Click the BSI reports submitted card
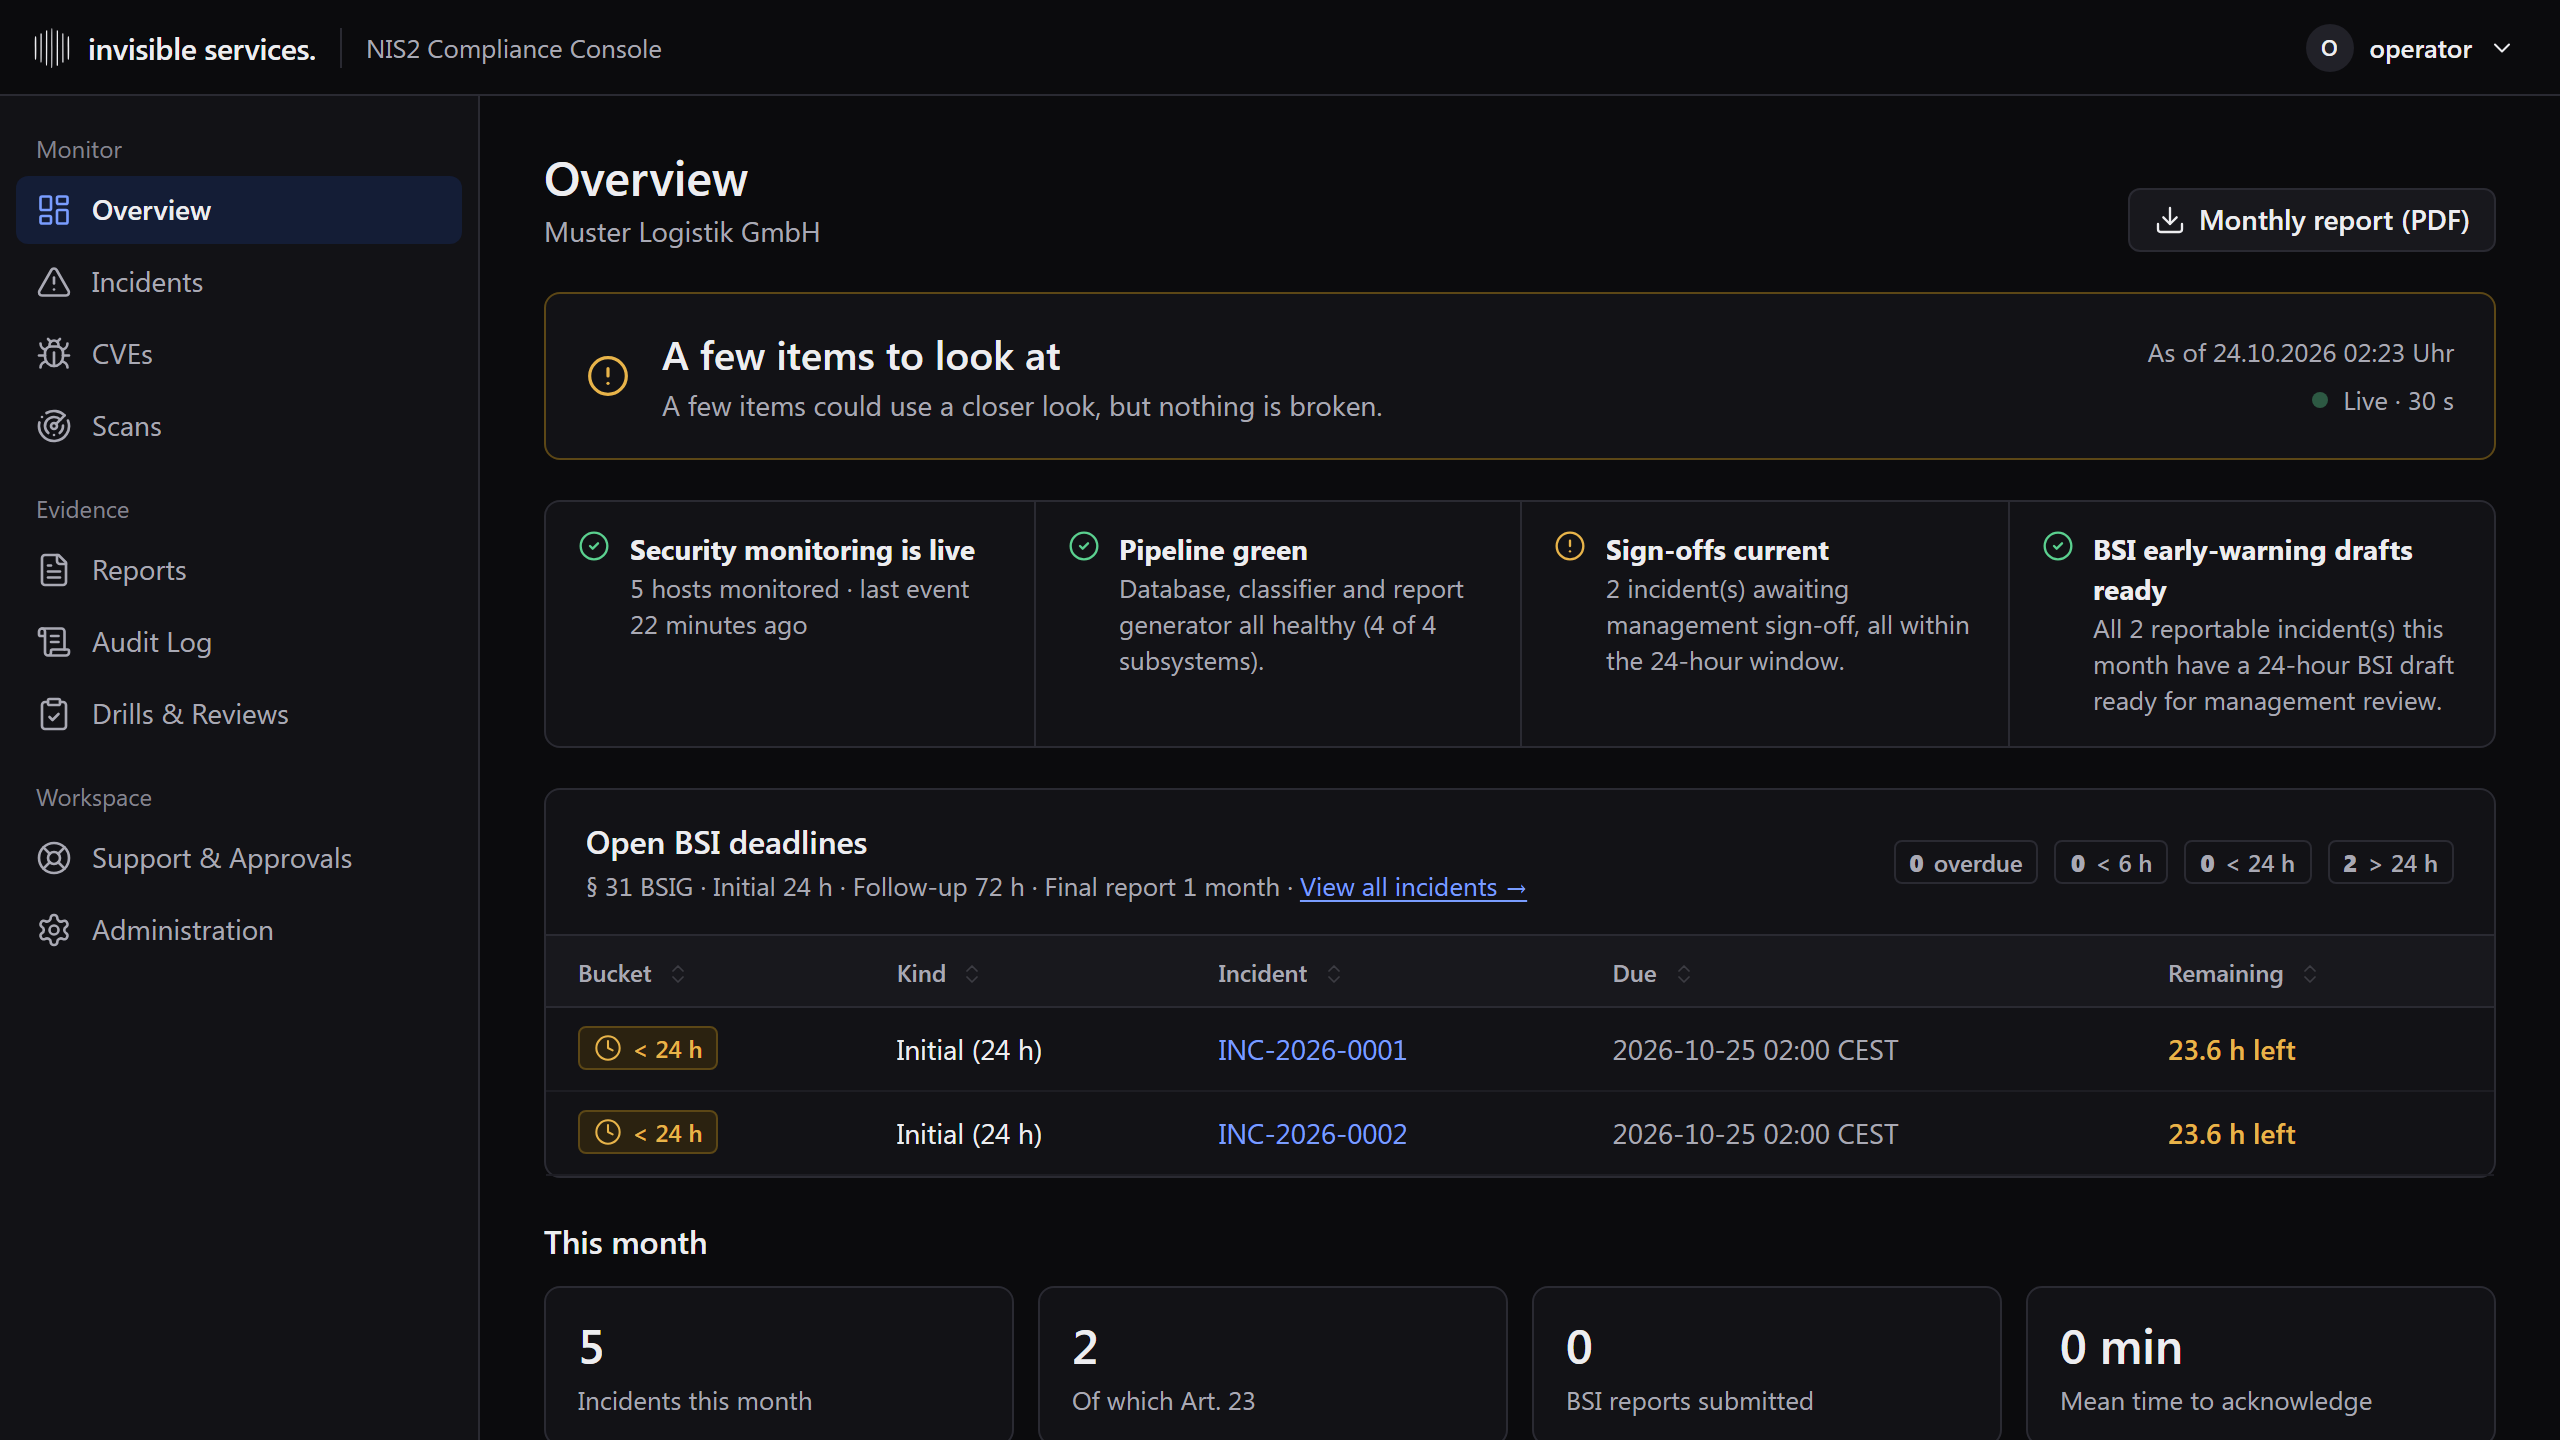This screenshot has width=2560, height=1440. click(x=1767, y=1364)
